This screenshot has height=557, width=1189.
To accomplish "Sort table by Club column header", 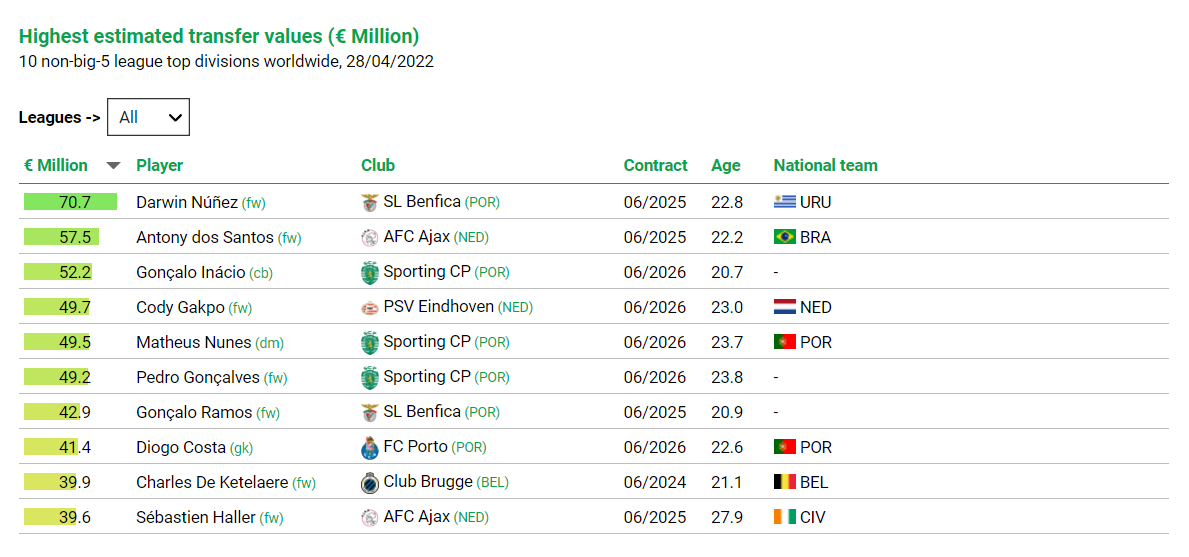I will pos(378,165).
